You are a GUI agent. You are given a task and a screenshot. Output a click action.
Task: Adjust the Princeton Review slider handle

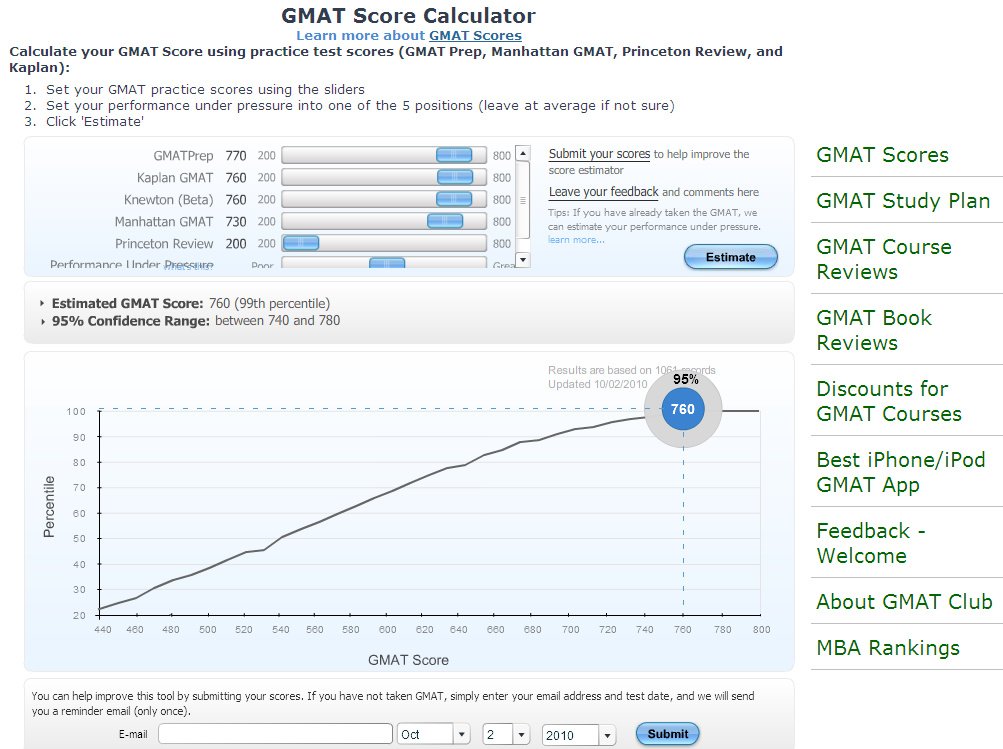coord(301,243)
